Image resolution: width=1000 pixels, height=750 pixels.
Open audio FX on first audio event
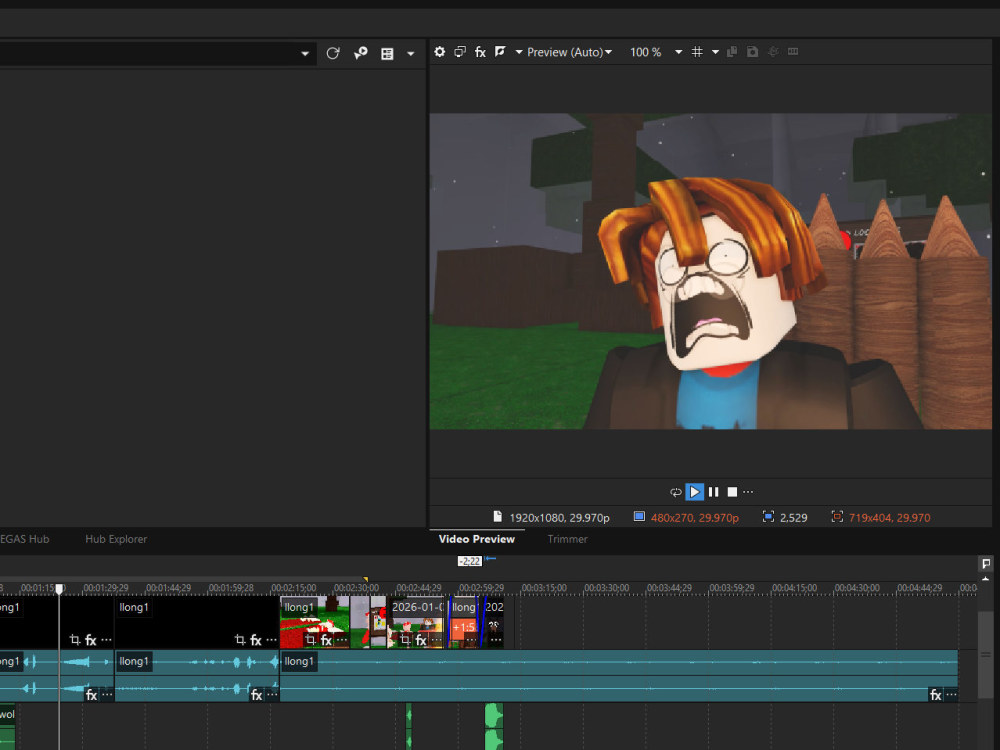(x=91, y=695)
